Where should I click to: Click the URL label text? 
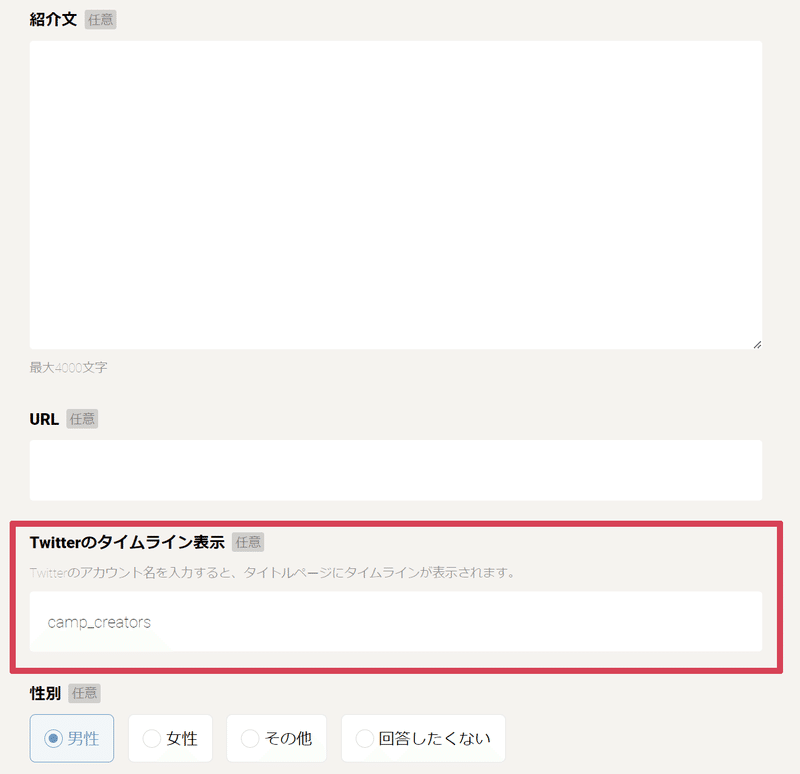click(44, 419)
